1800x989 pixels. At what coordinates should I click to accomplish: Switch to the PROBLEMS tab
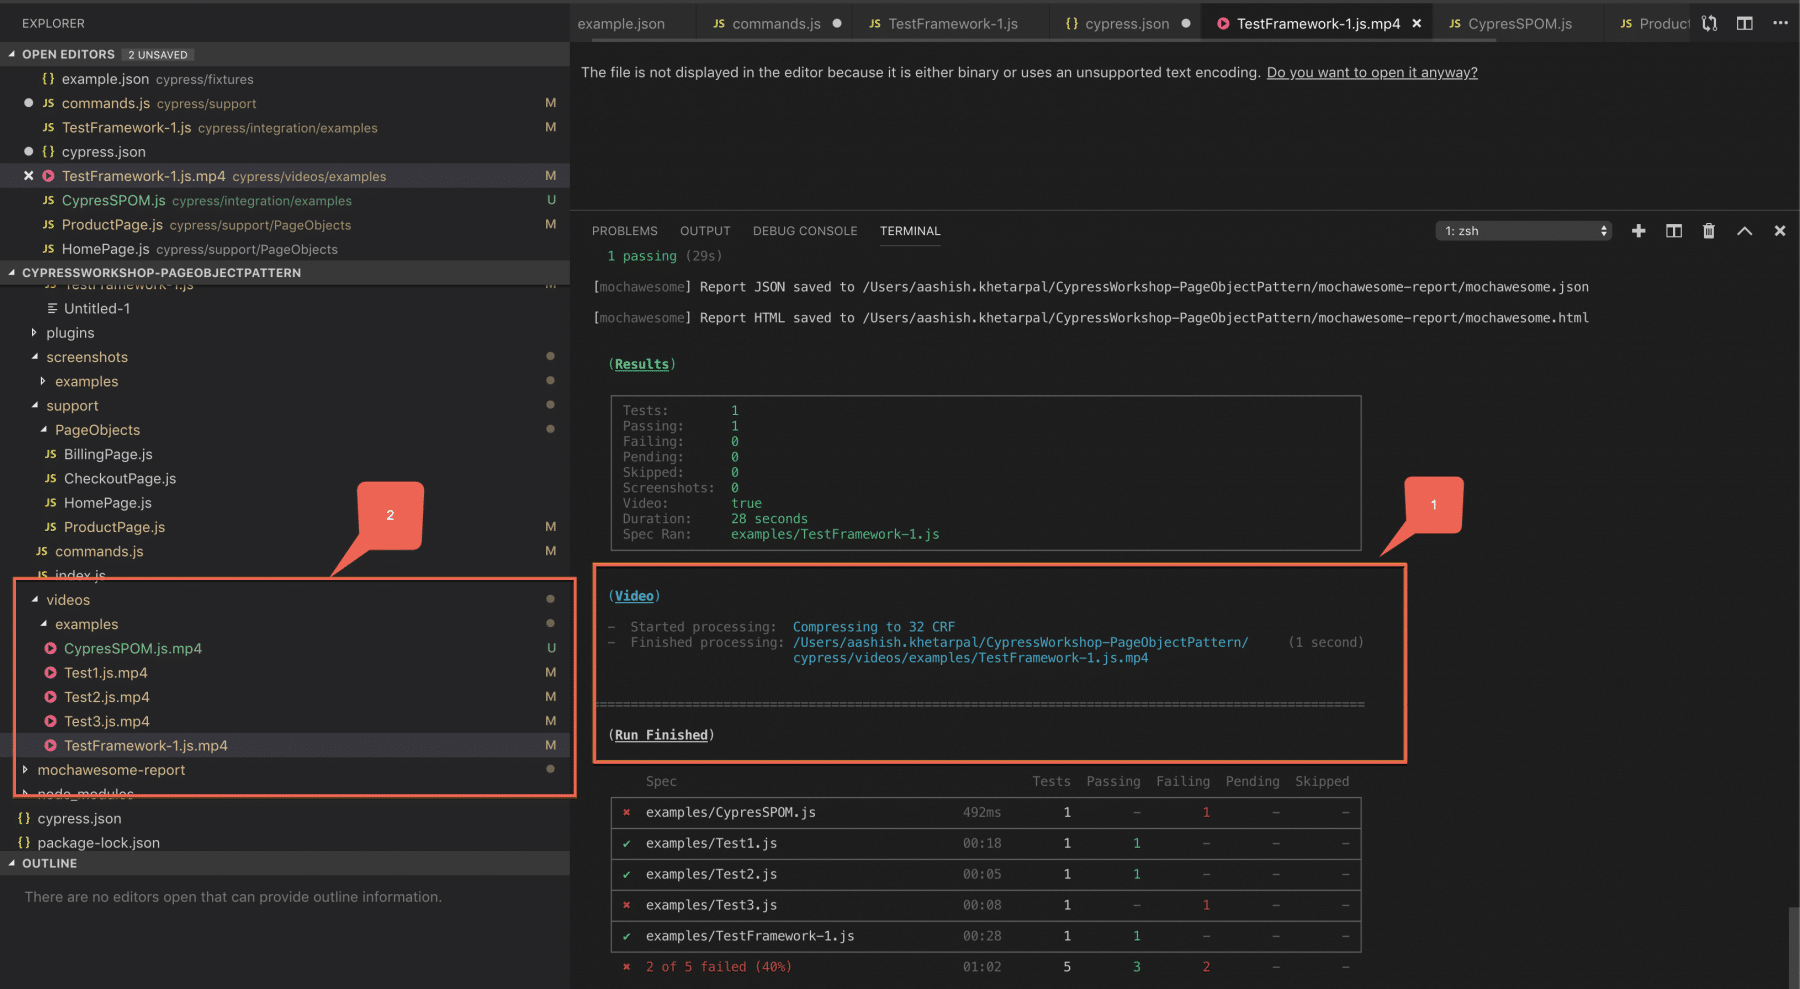[x=624, y=231]
